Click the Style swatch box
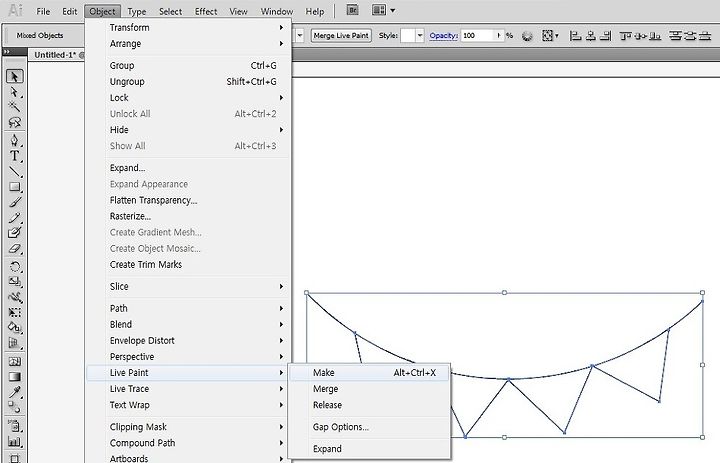The image size is (720, 463). pos(408,35)
